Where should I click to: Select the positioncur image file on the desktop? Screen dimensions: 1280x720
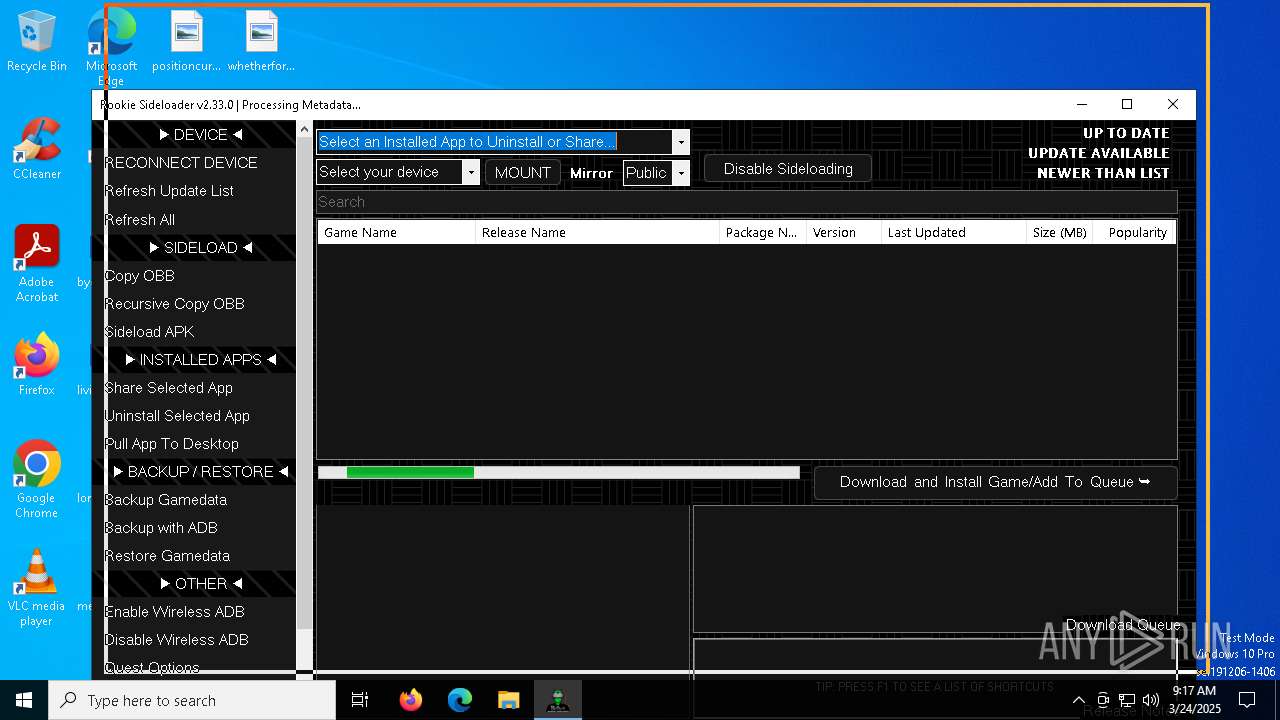(186, 42)
